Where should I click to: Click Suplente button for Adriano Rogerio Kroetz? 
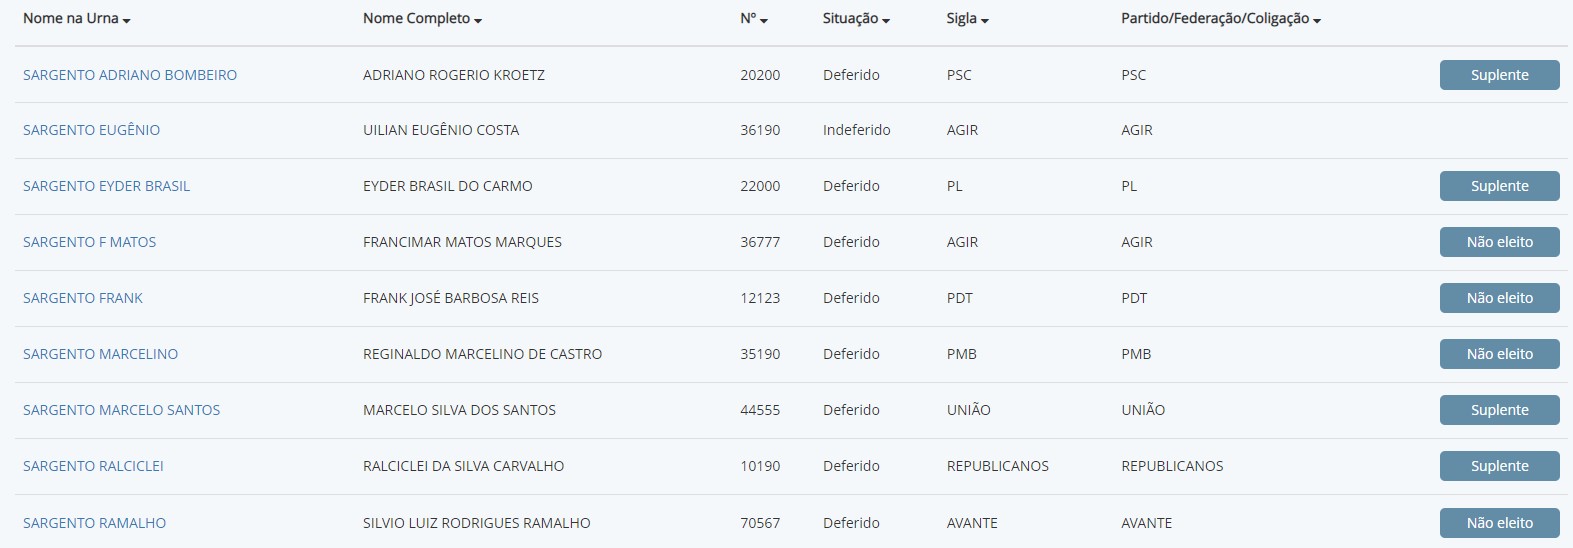pos(1499,75)
